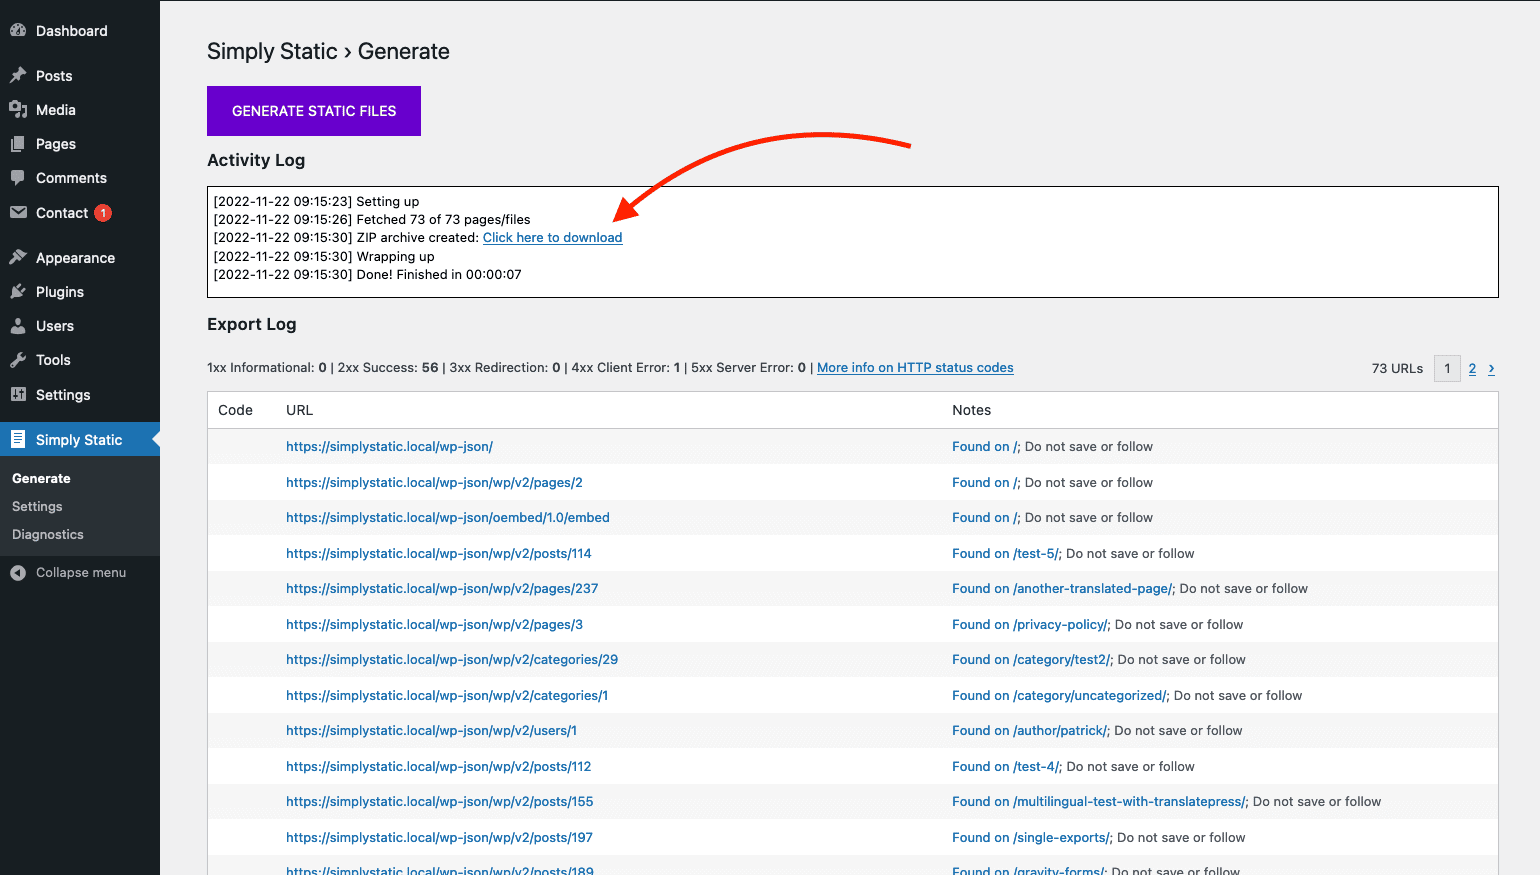
Task: Open the WordPress Settings menu
Action: coord(80,395)
